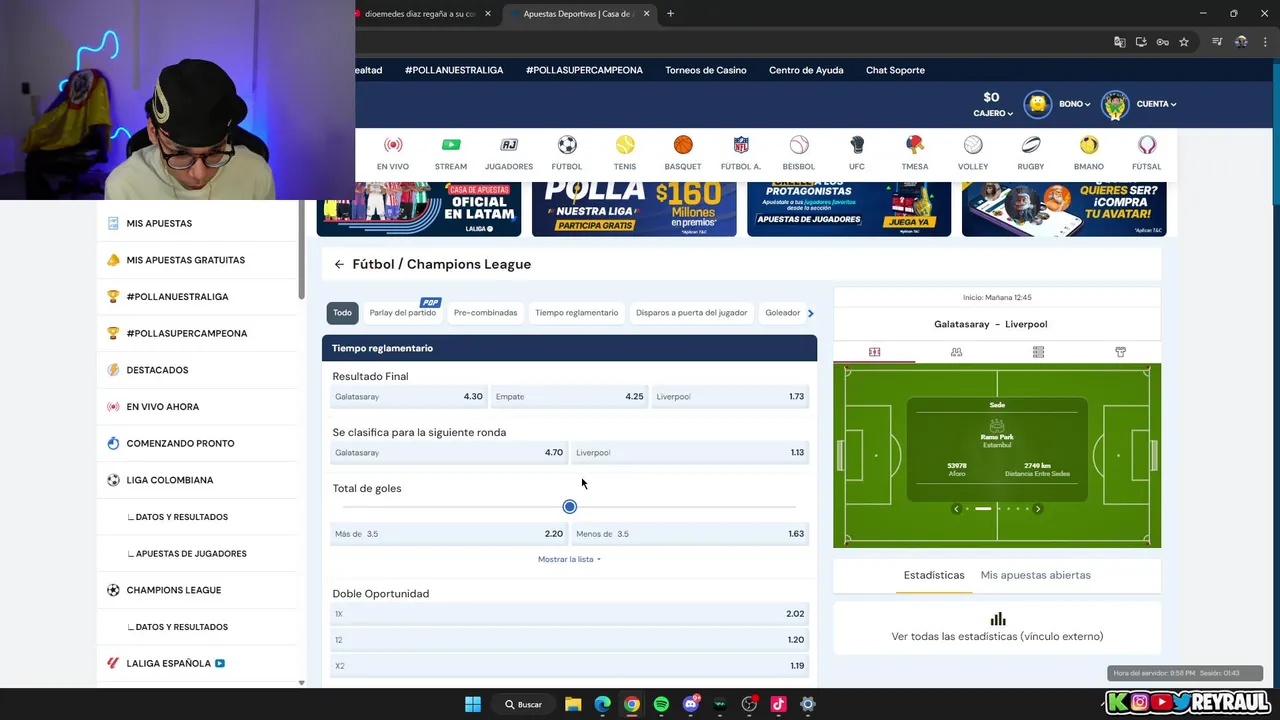Screen dimensions: 1280x720
Task: Open File Explorer from the taskbar
Action: [x=573, y=704]
